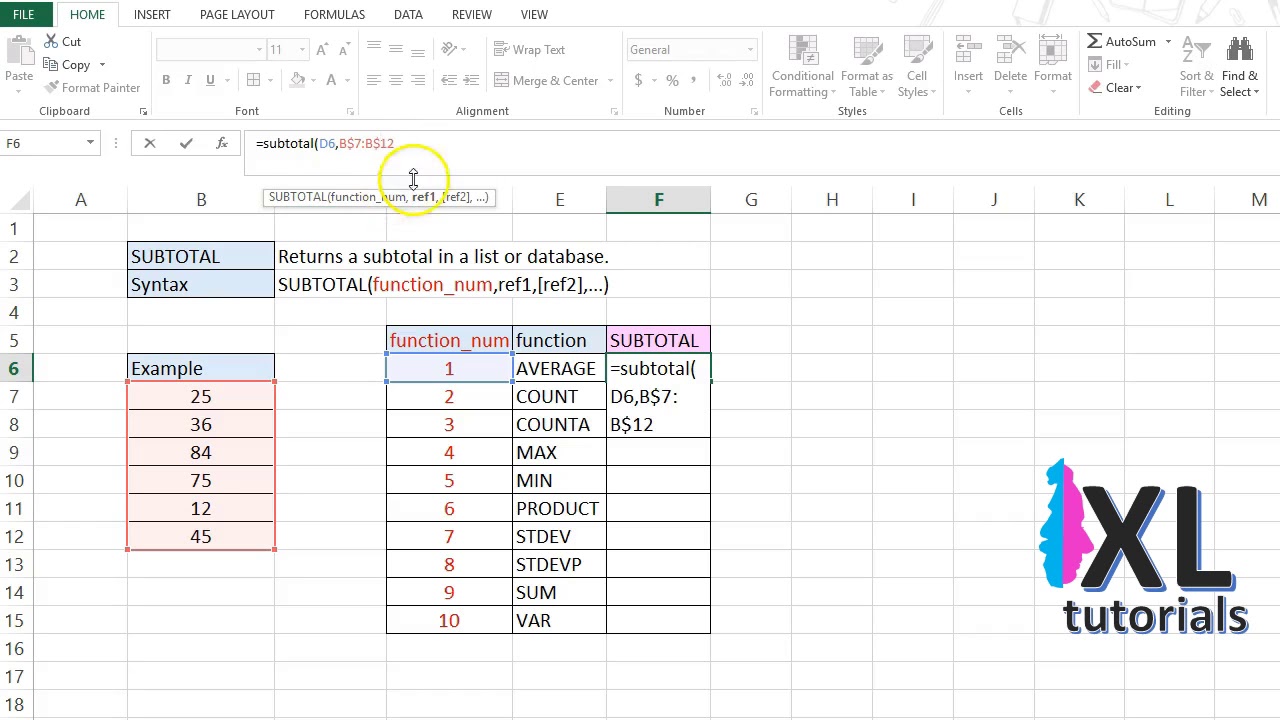Viewport: 1280px width, 720px height.
Task: Expand the font size dropdown
Action: (x=302, y=50)
